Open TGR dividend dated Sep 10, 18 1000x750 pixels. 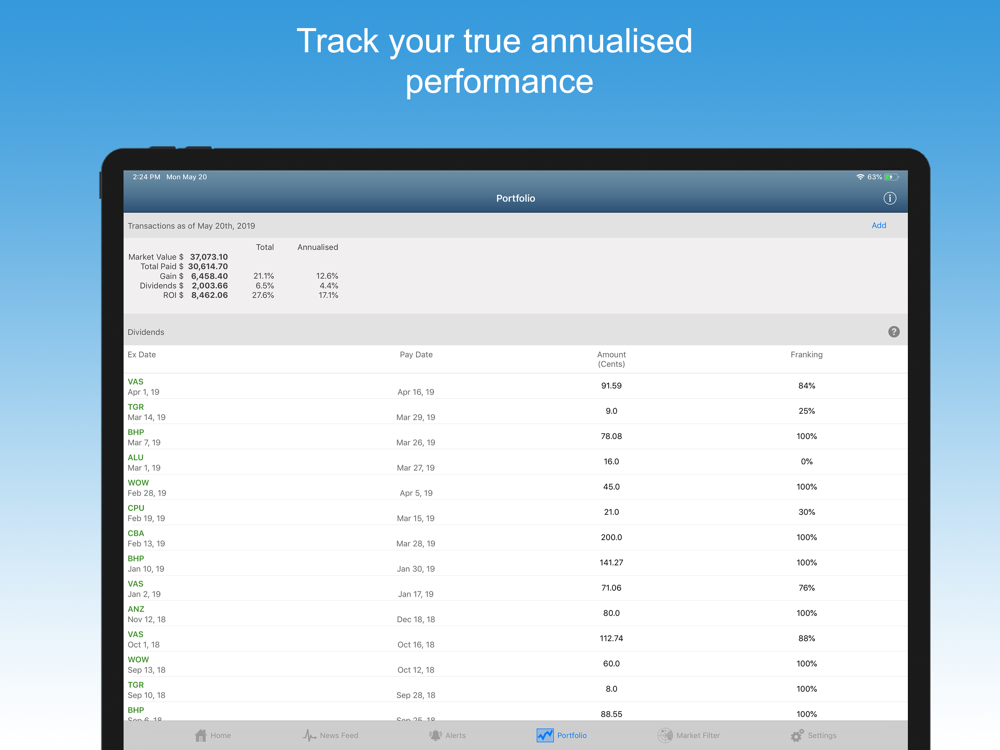click(x=515, y=689)
